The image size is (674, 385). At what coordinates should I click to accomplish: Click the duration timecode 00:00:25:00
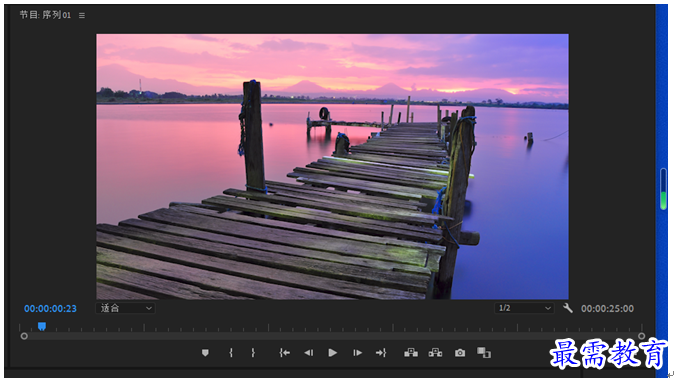[607, 309]
